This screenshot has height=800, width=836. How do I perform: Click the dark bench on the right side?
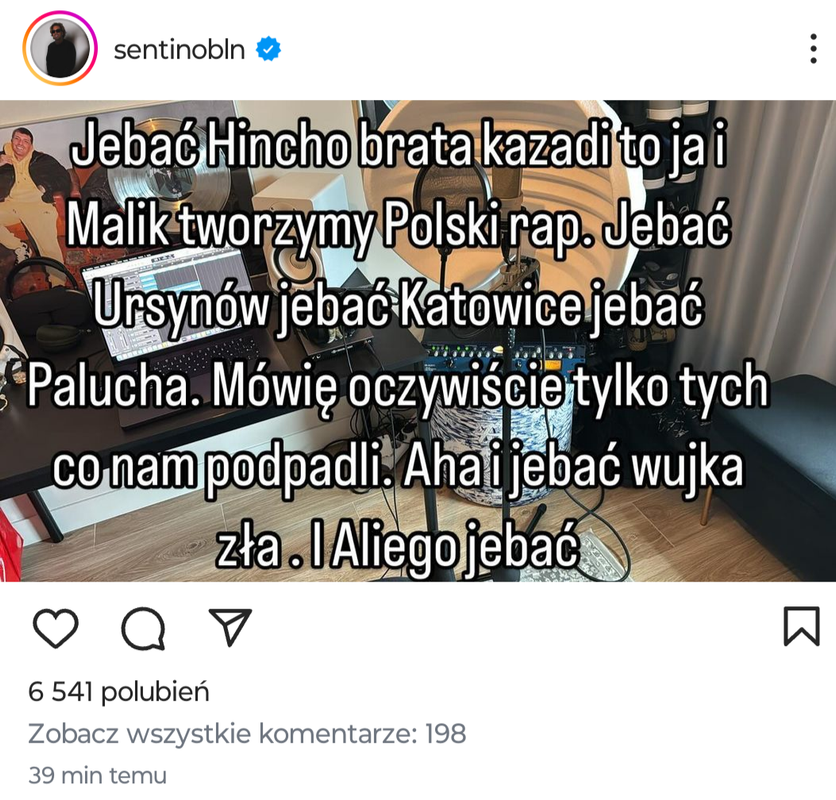click(x=773, y=443)
